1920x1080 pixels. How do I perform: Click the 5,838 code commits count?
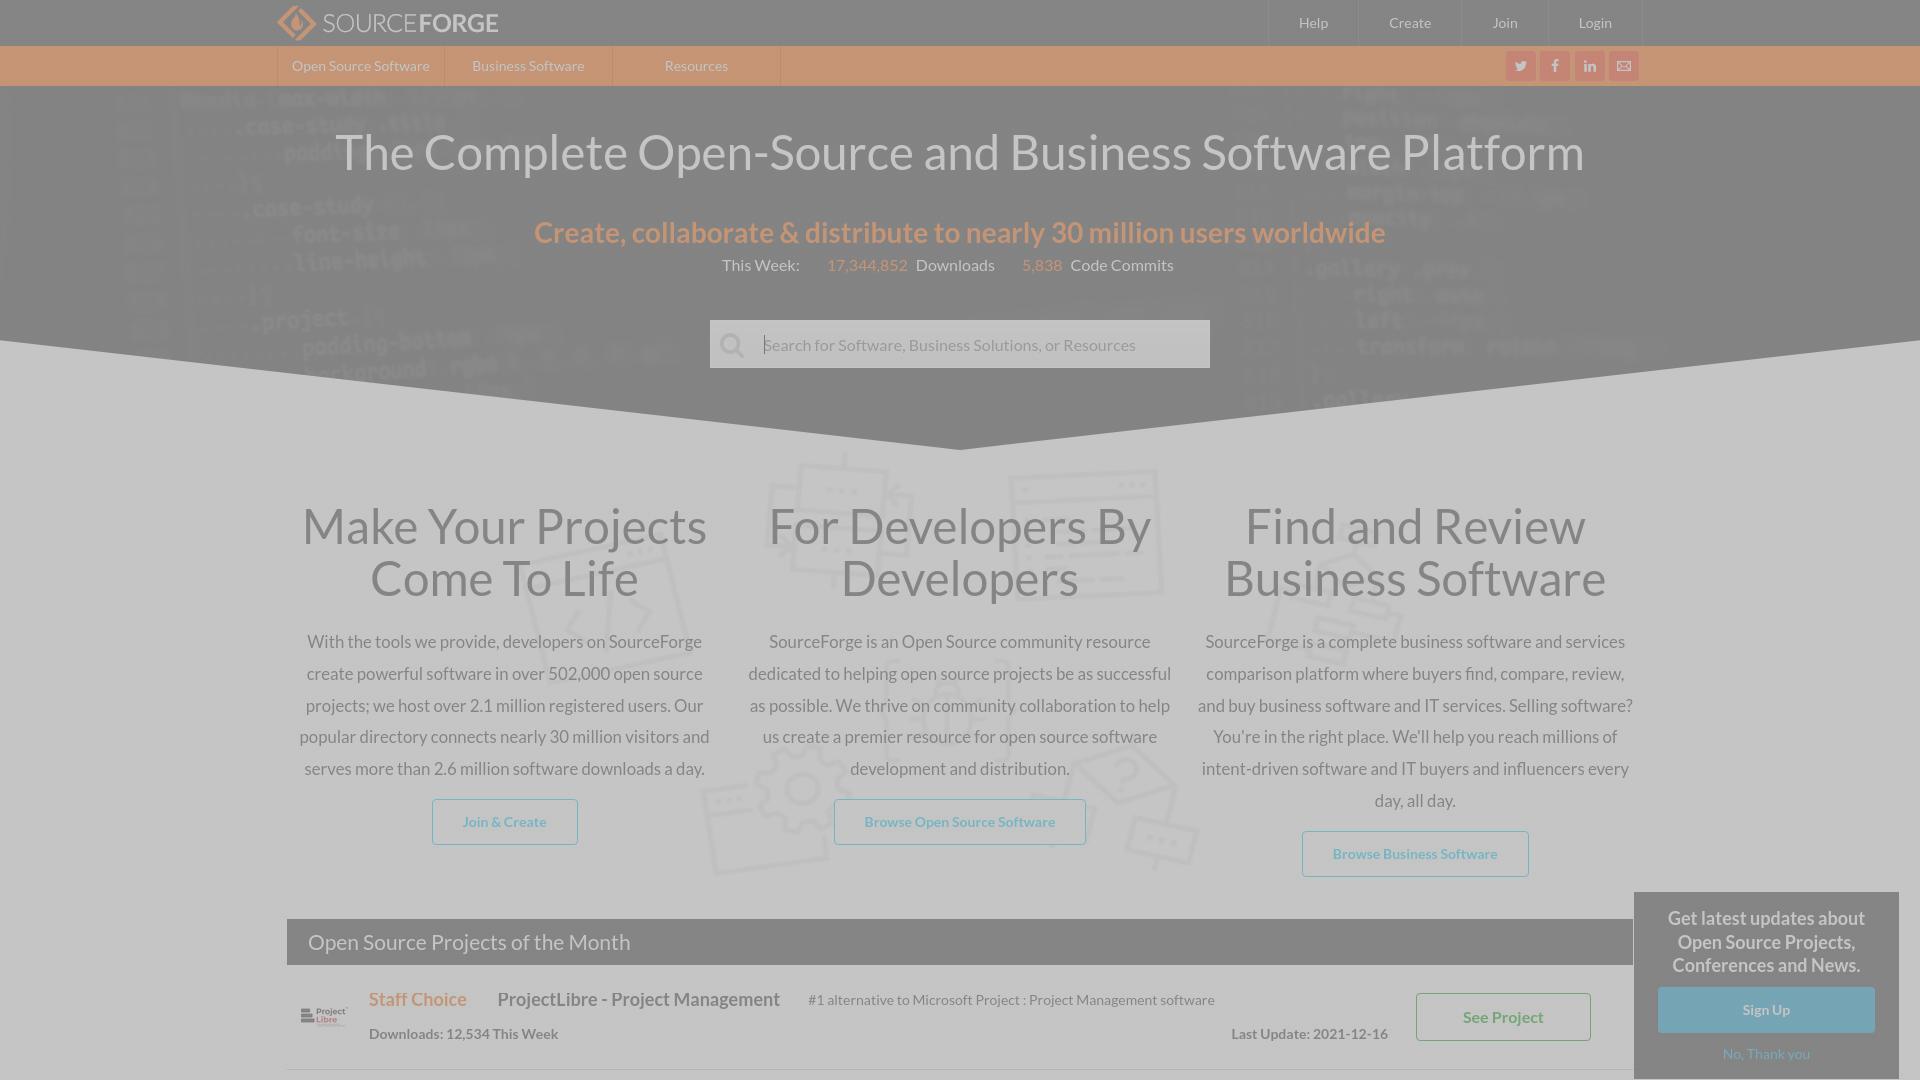click(x=1042, y=265)
